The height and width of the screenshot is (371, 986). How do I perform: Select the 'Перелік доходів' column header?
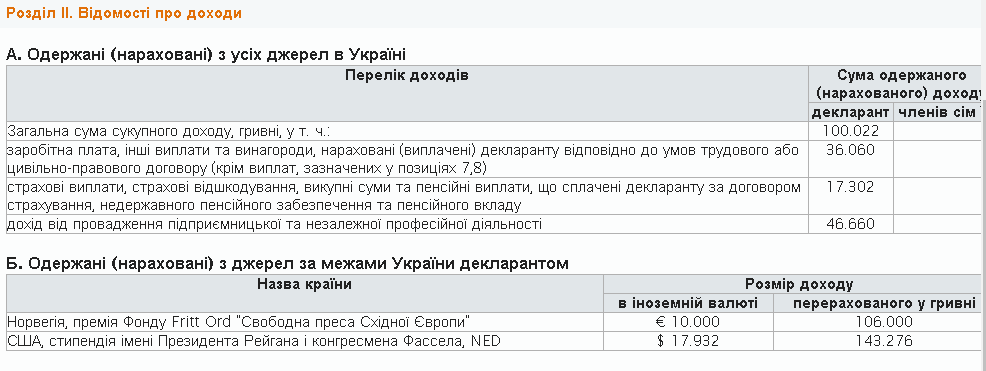[407, 76]
